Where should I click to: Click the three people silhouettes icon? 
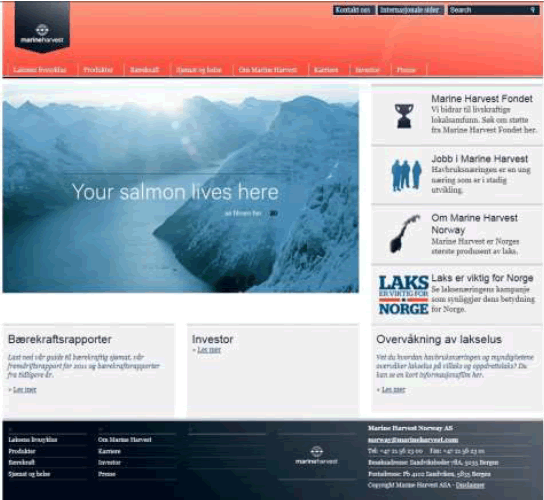[x=406, y=175]
